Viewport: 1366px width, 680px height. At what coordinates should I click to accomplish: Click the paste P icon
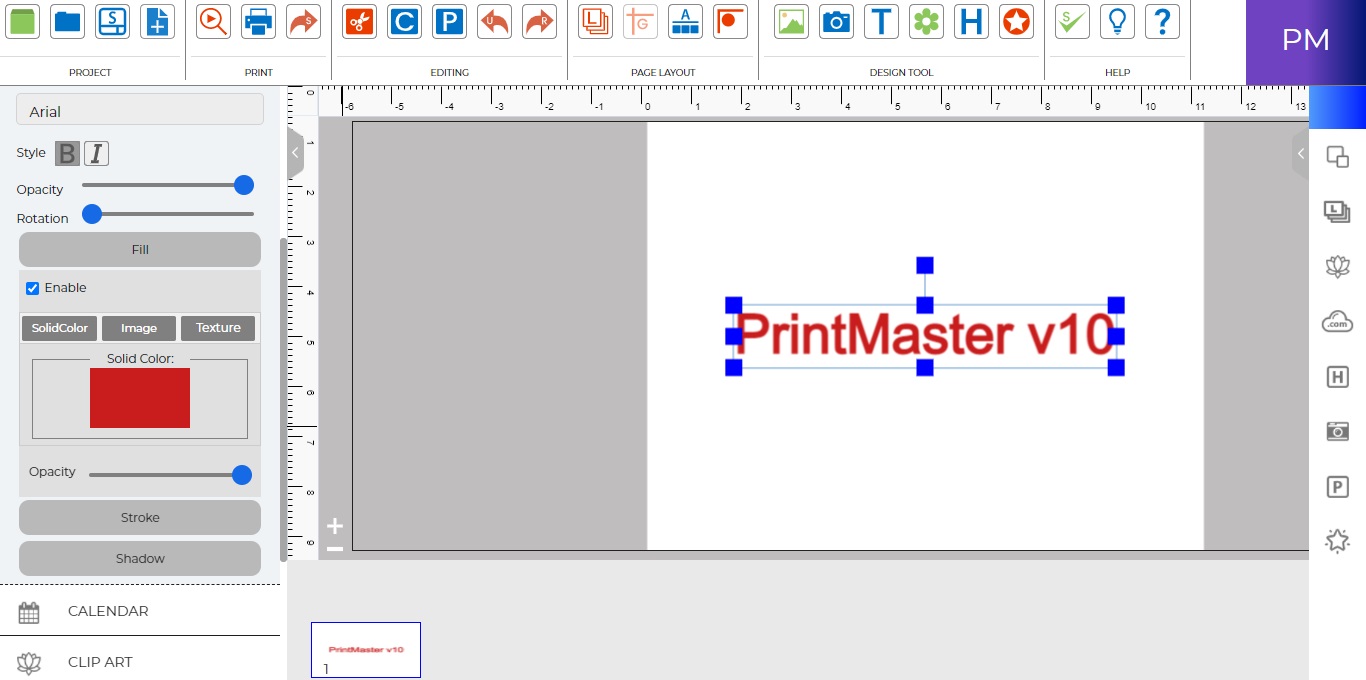[449, 21]
